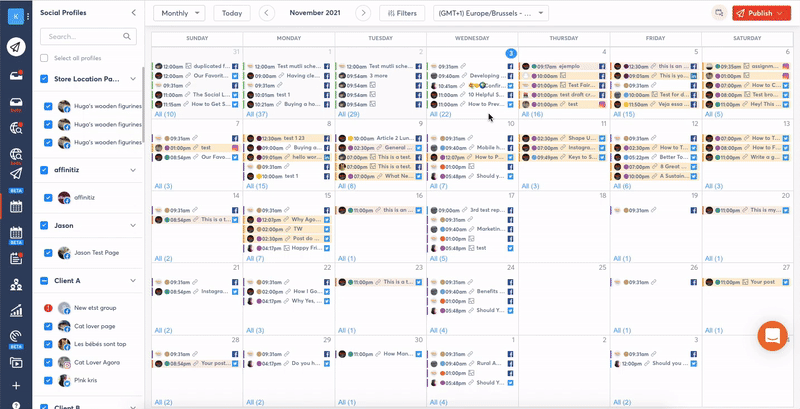Click the three-dot menu beside the K avatar
The image size is (800, 409).
tap(28, 16)
